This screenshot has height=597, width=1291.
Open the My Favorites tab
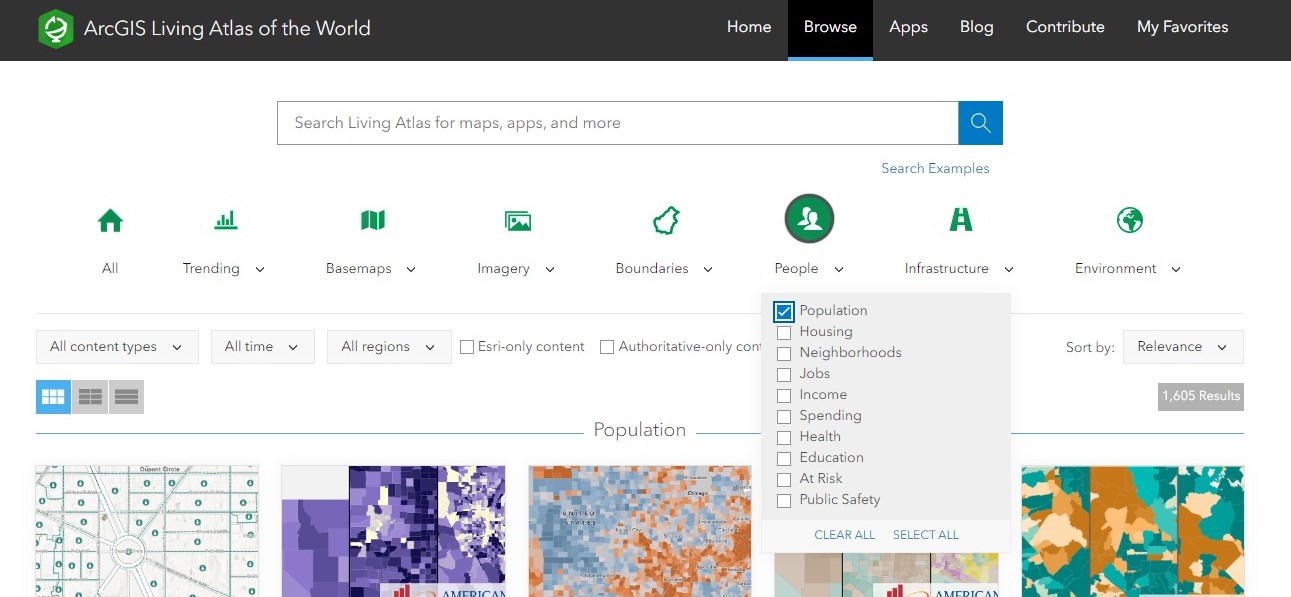pos(1182,28)
